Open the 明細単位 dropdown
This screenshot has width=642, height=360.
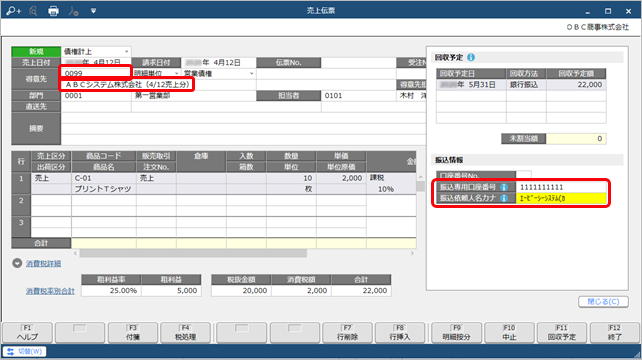point(176,73)
